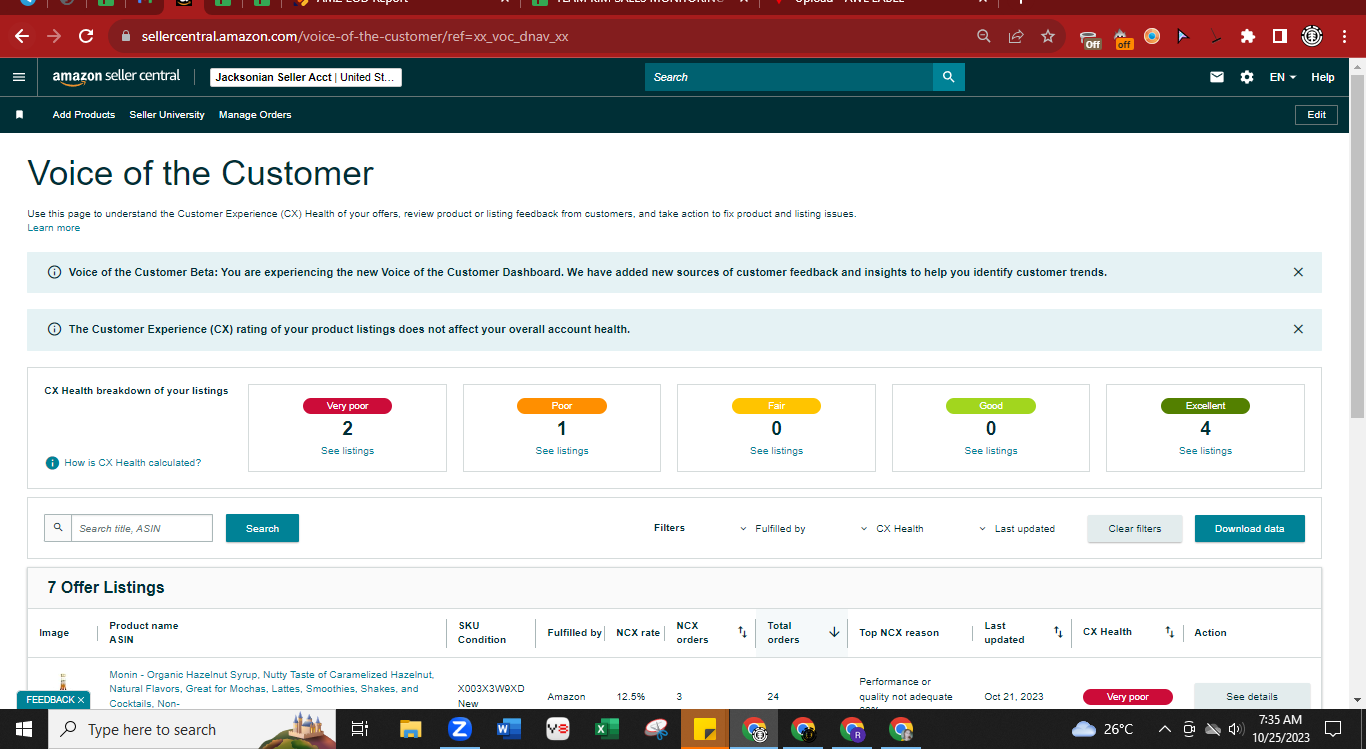Close the FEEDBACK tab
The width and height of the screenshot is (1366, 749).
coord(81,700)
